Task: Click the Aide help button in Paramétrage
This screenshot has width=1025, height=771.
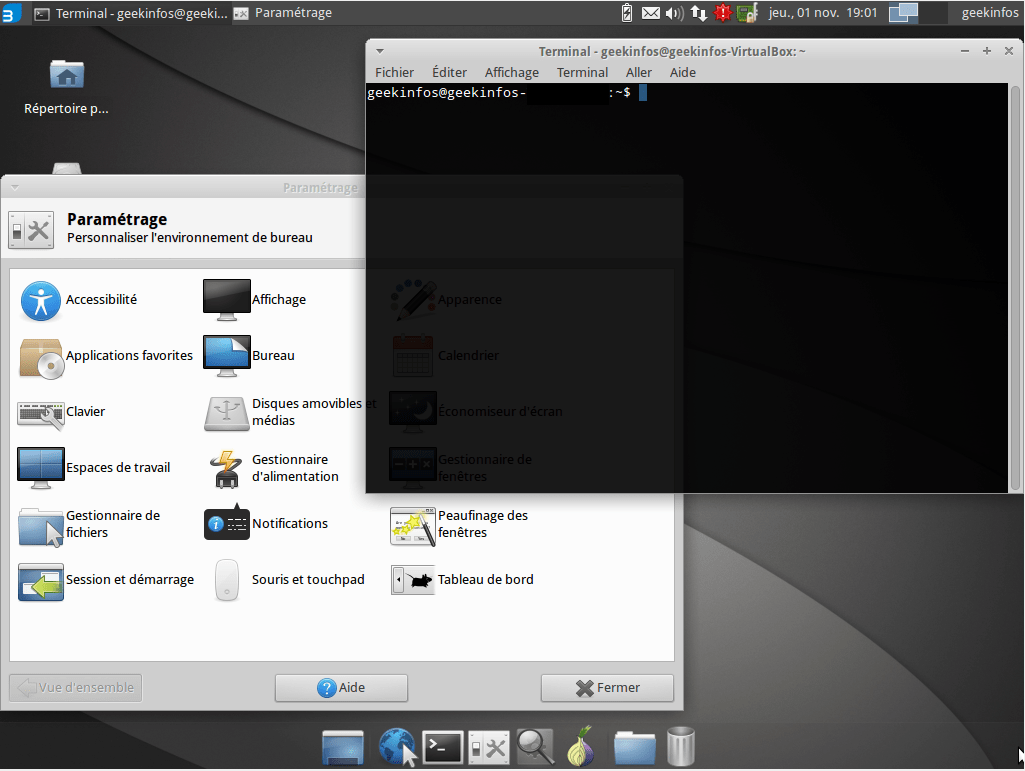Action: click(341, 688)
